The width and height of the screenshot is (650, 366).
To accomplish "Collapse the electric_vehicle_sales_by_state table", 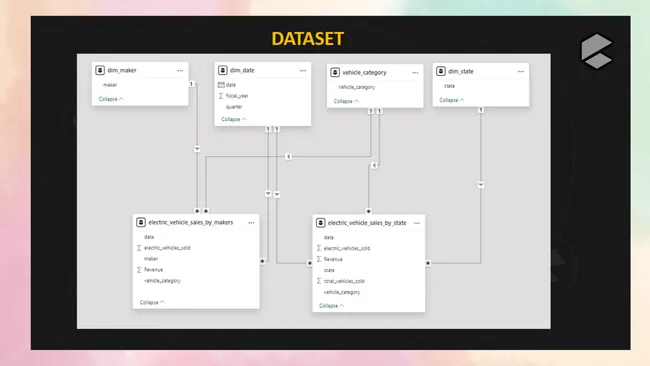I will pyautogui.click(x=331, y=305).
